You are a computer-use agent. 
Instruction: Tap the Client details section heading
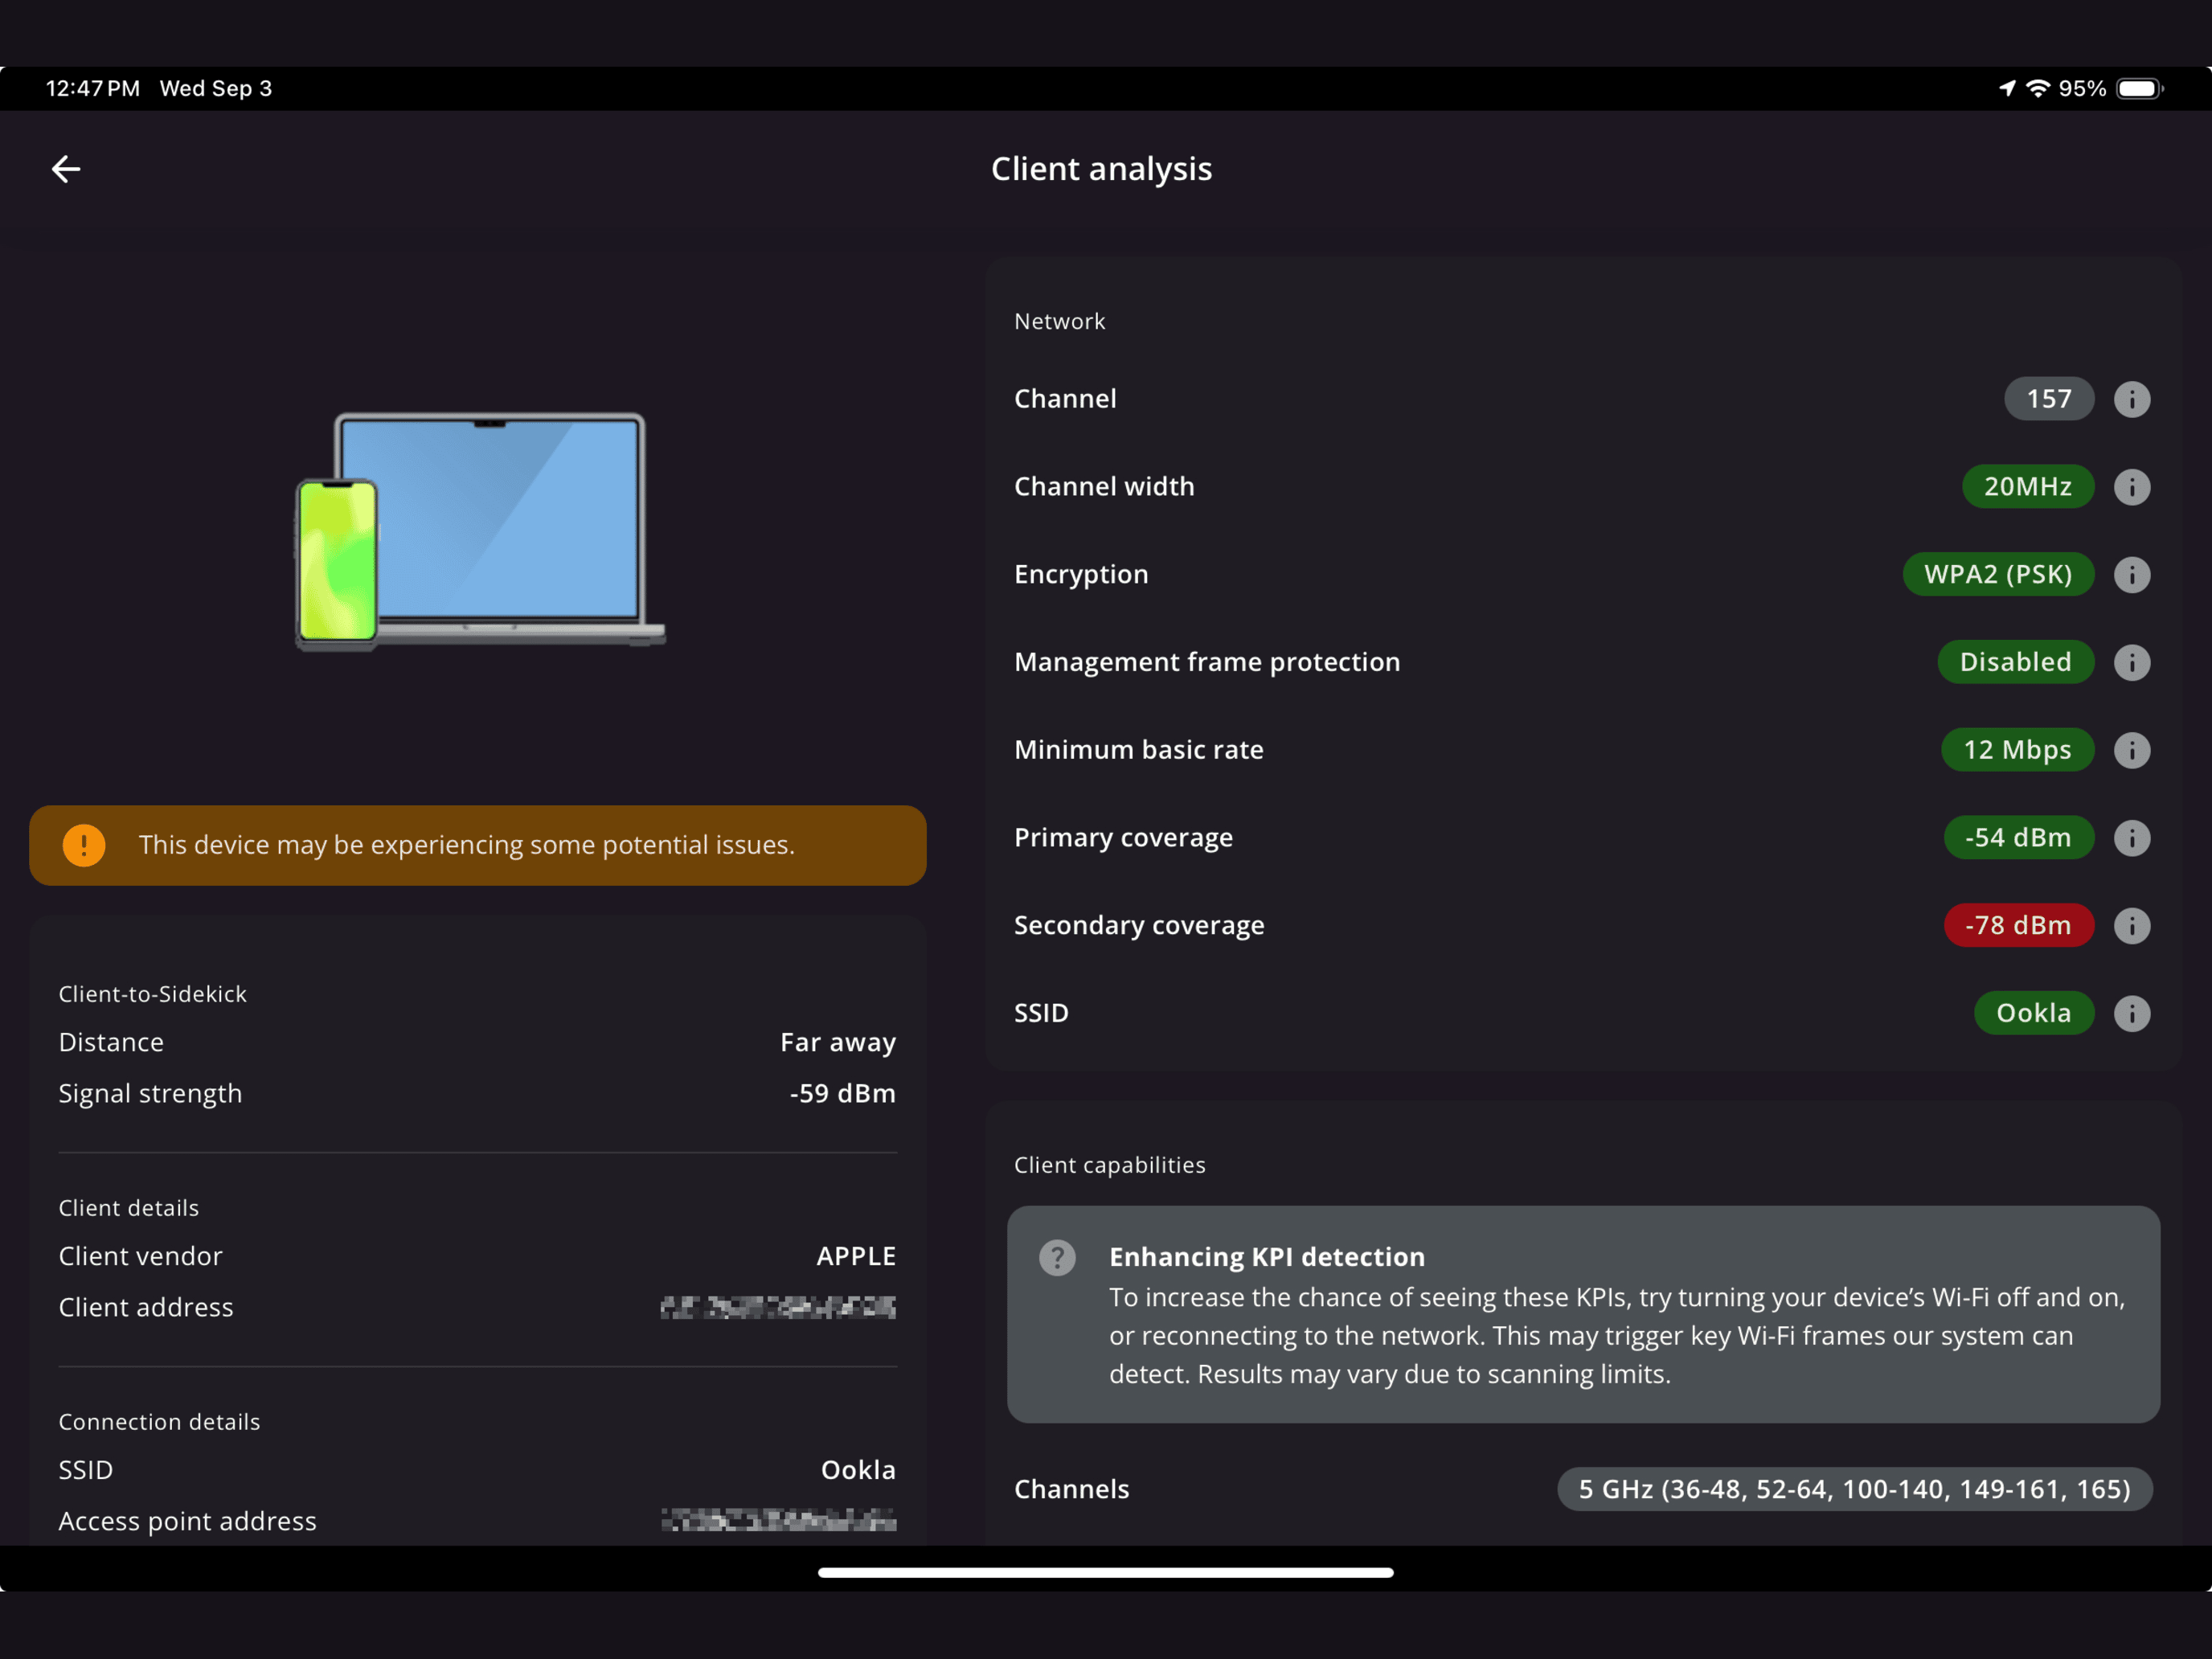click(129, 1208)
